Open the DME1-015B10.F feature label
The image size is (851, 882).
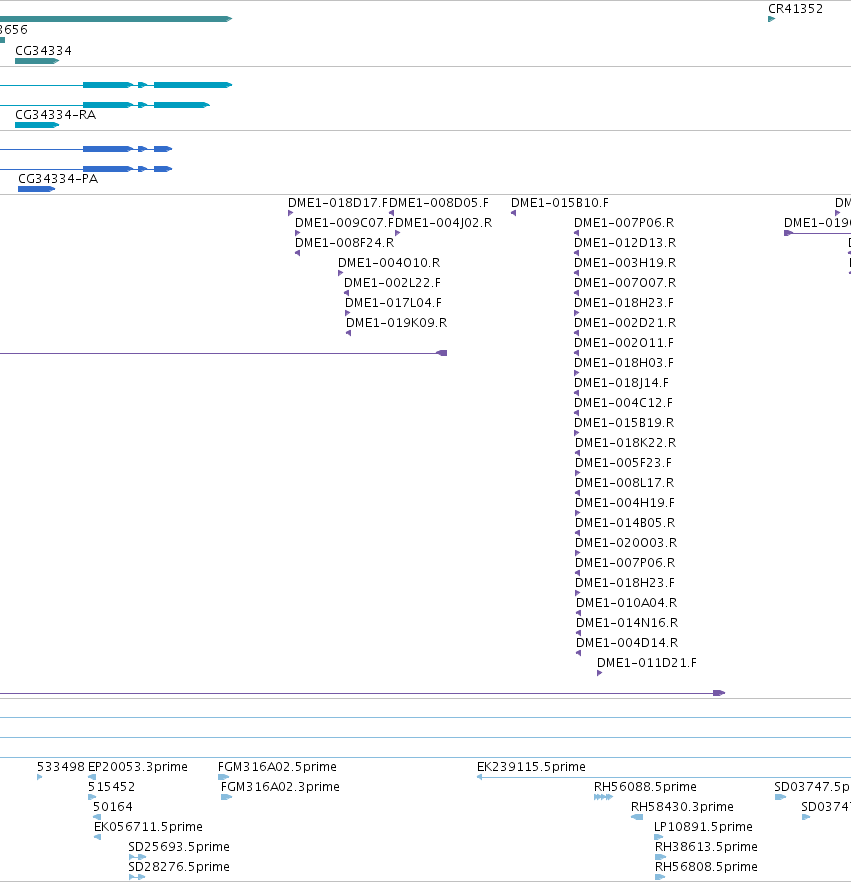(x=560, y=203)
